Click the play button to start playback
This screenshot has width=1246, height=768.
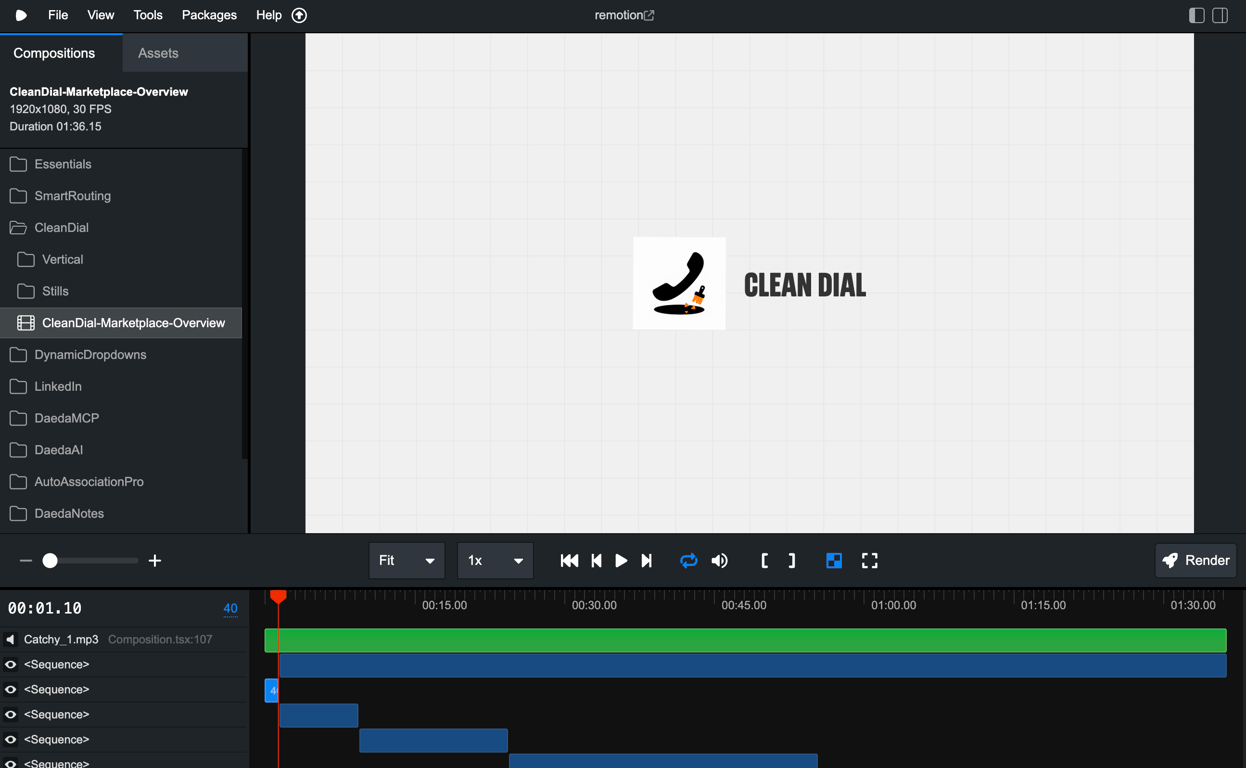[x=621, y=560]
